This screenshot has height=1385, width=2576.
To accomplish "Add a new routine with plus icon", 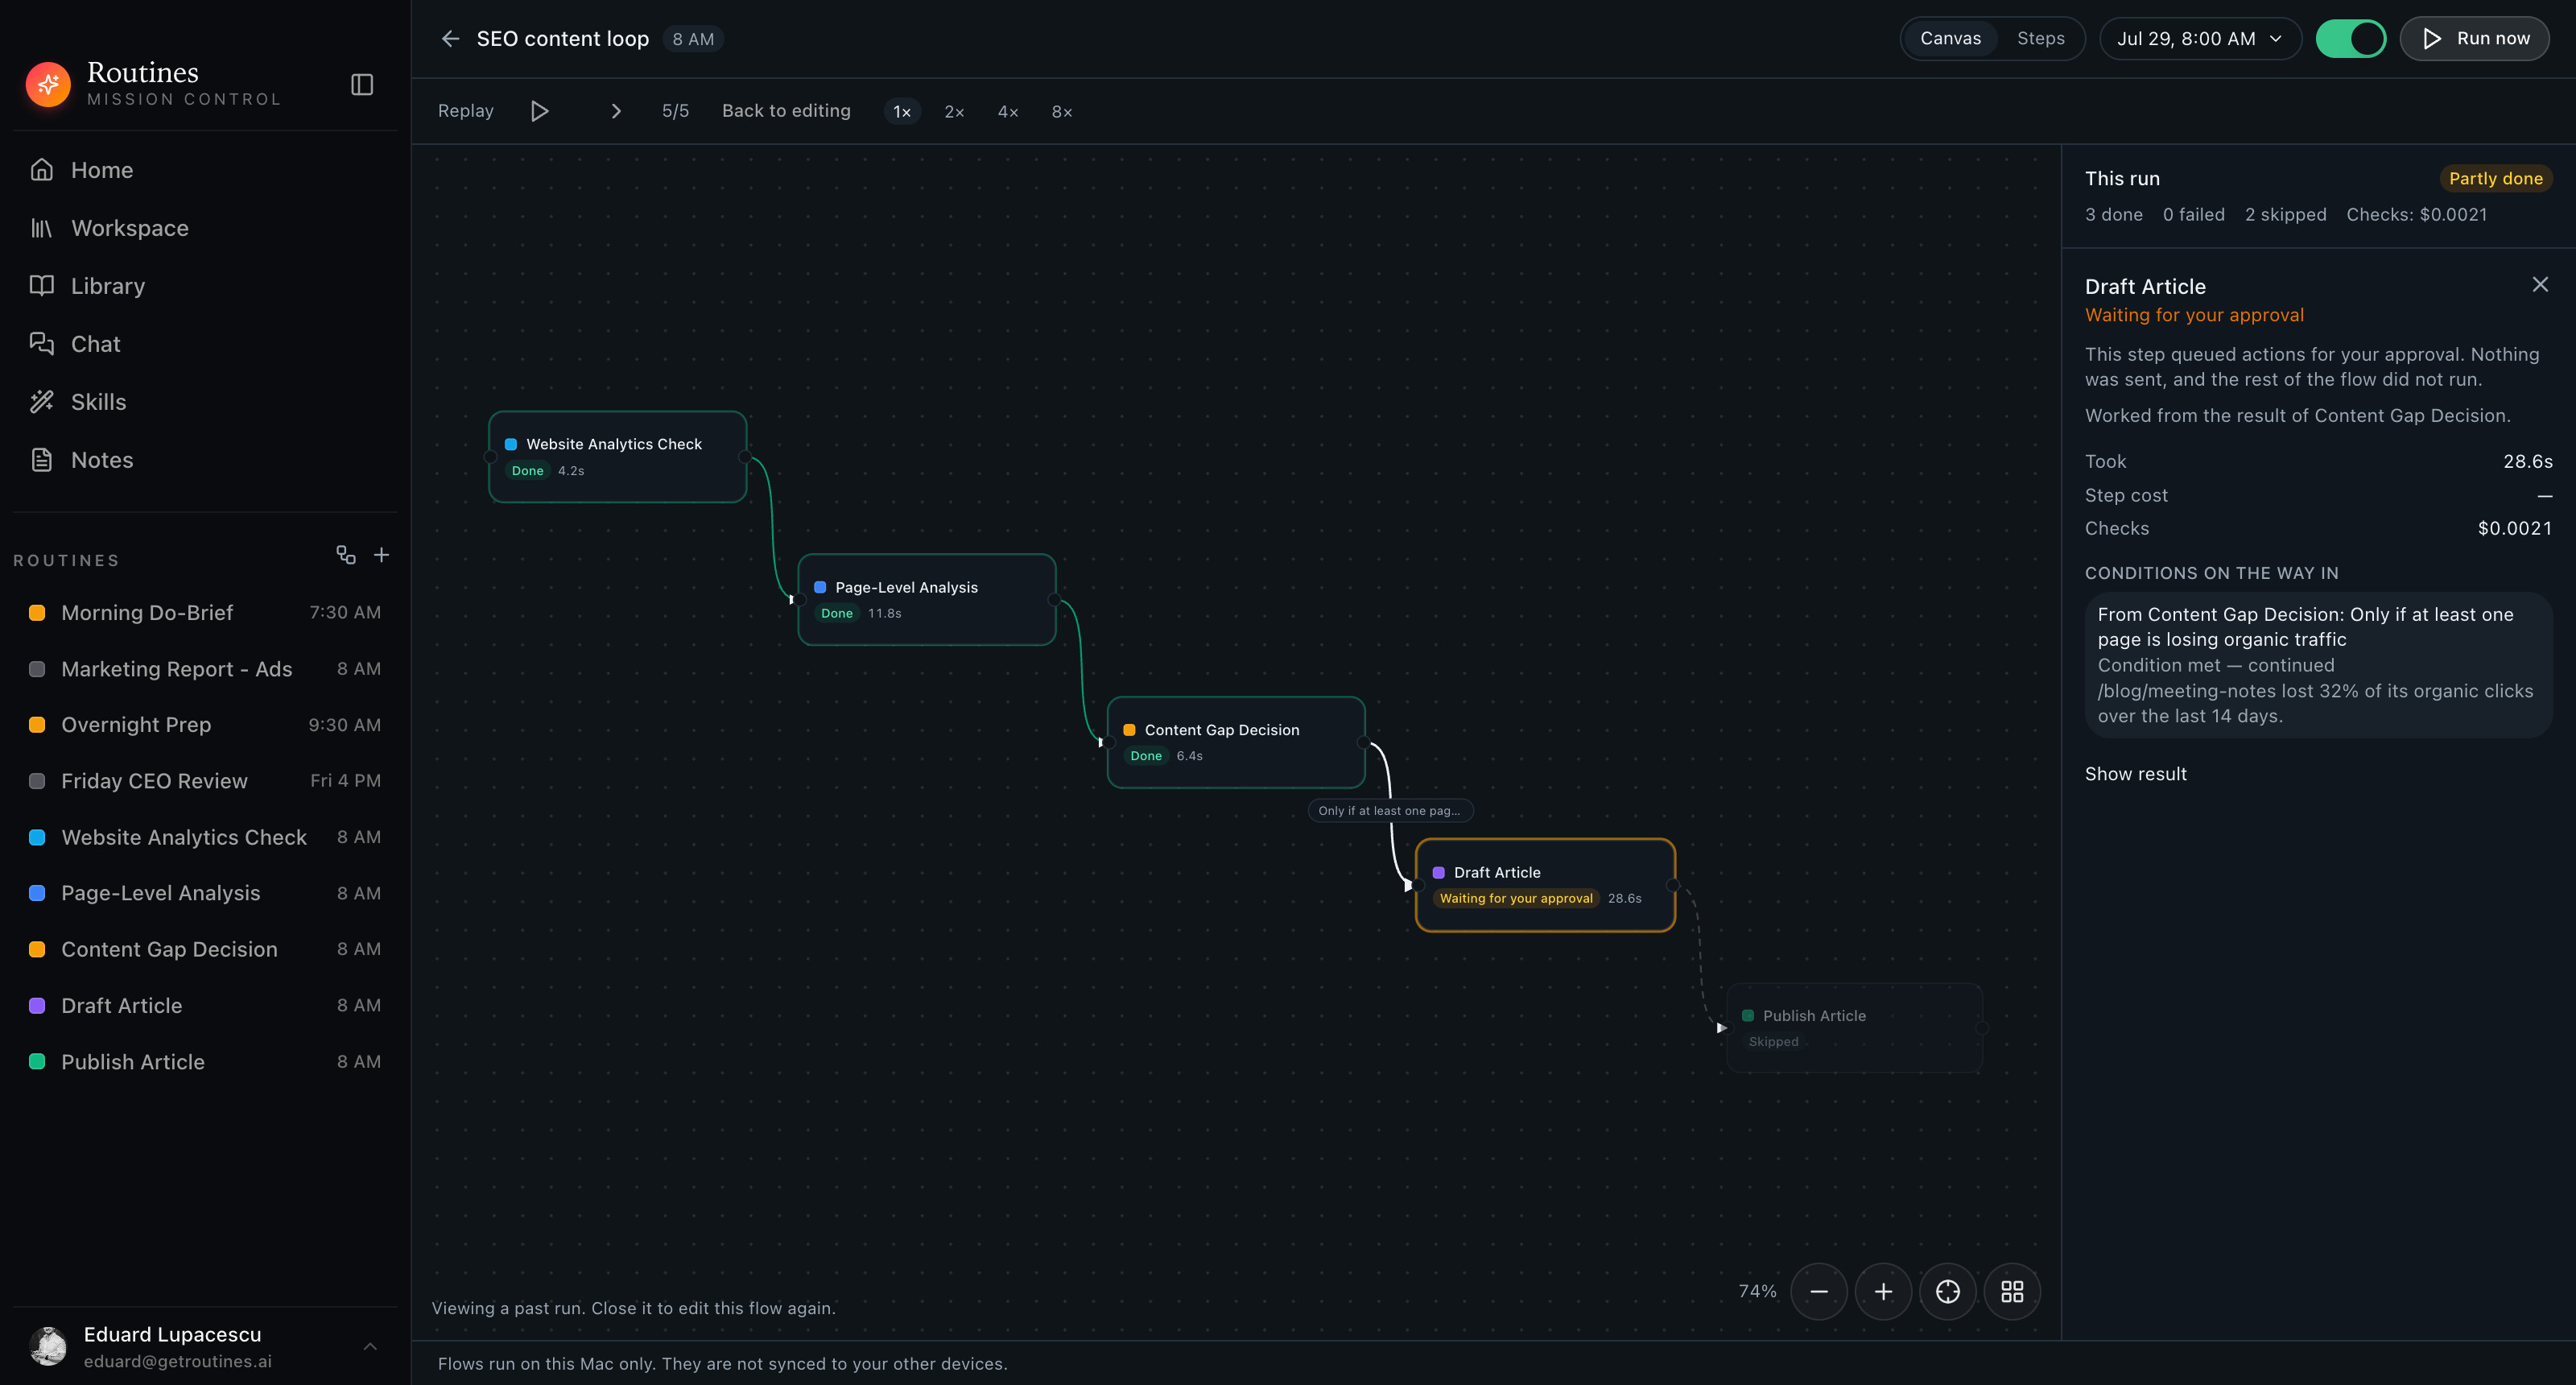I will 382,555.
